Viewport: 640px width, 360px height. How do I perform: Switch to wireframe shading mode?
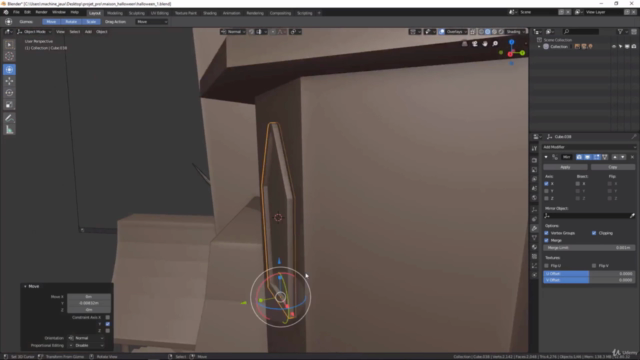481,32
